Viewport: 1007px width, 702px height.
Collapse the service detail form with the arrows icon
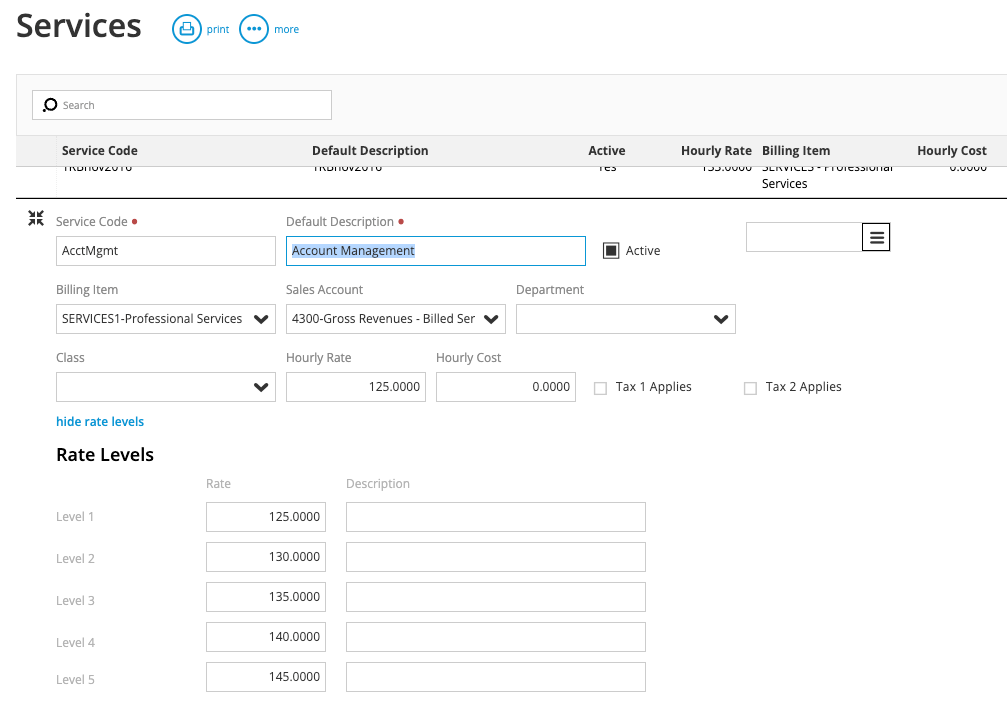coord(36,217)
